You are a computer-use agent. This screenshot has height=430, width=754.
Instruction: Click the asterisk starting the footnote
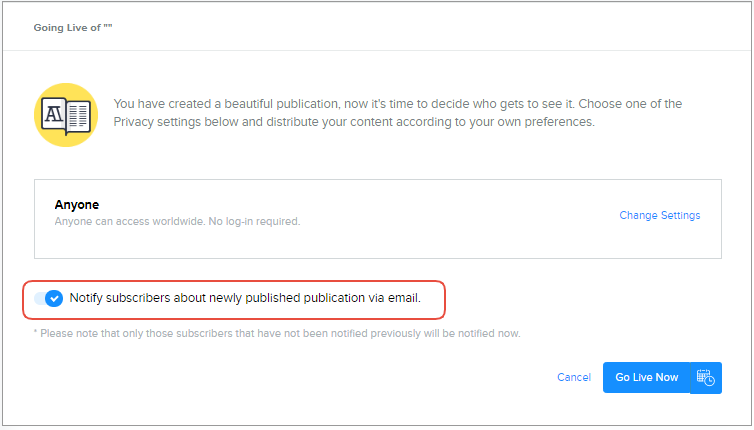(35, 333)
